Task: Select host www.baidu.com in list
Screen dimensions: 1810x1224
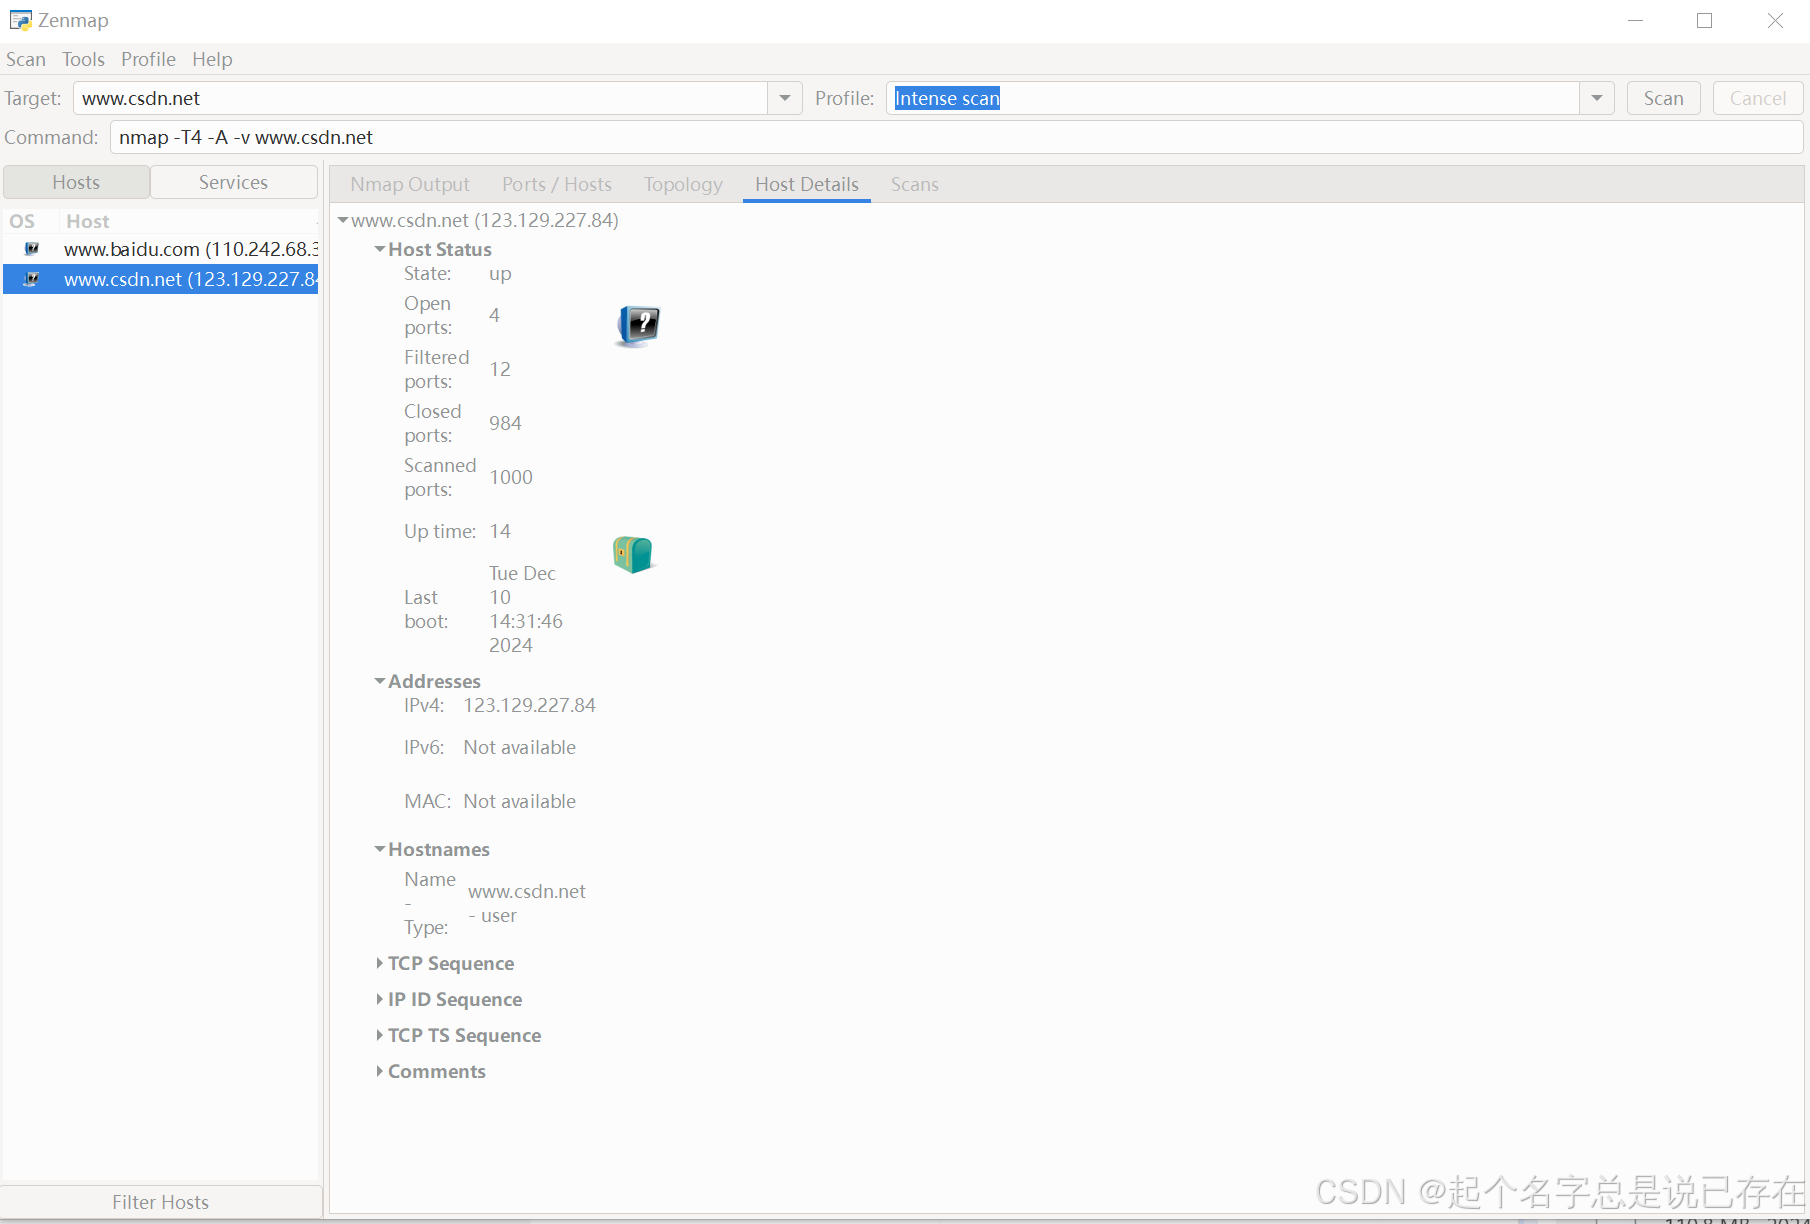Action: coord(161,249)
